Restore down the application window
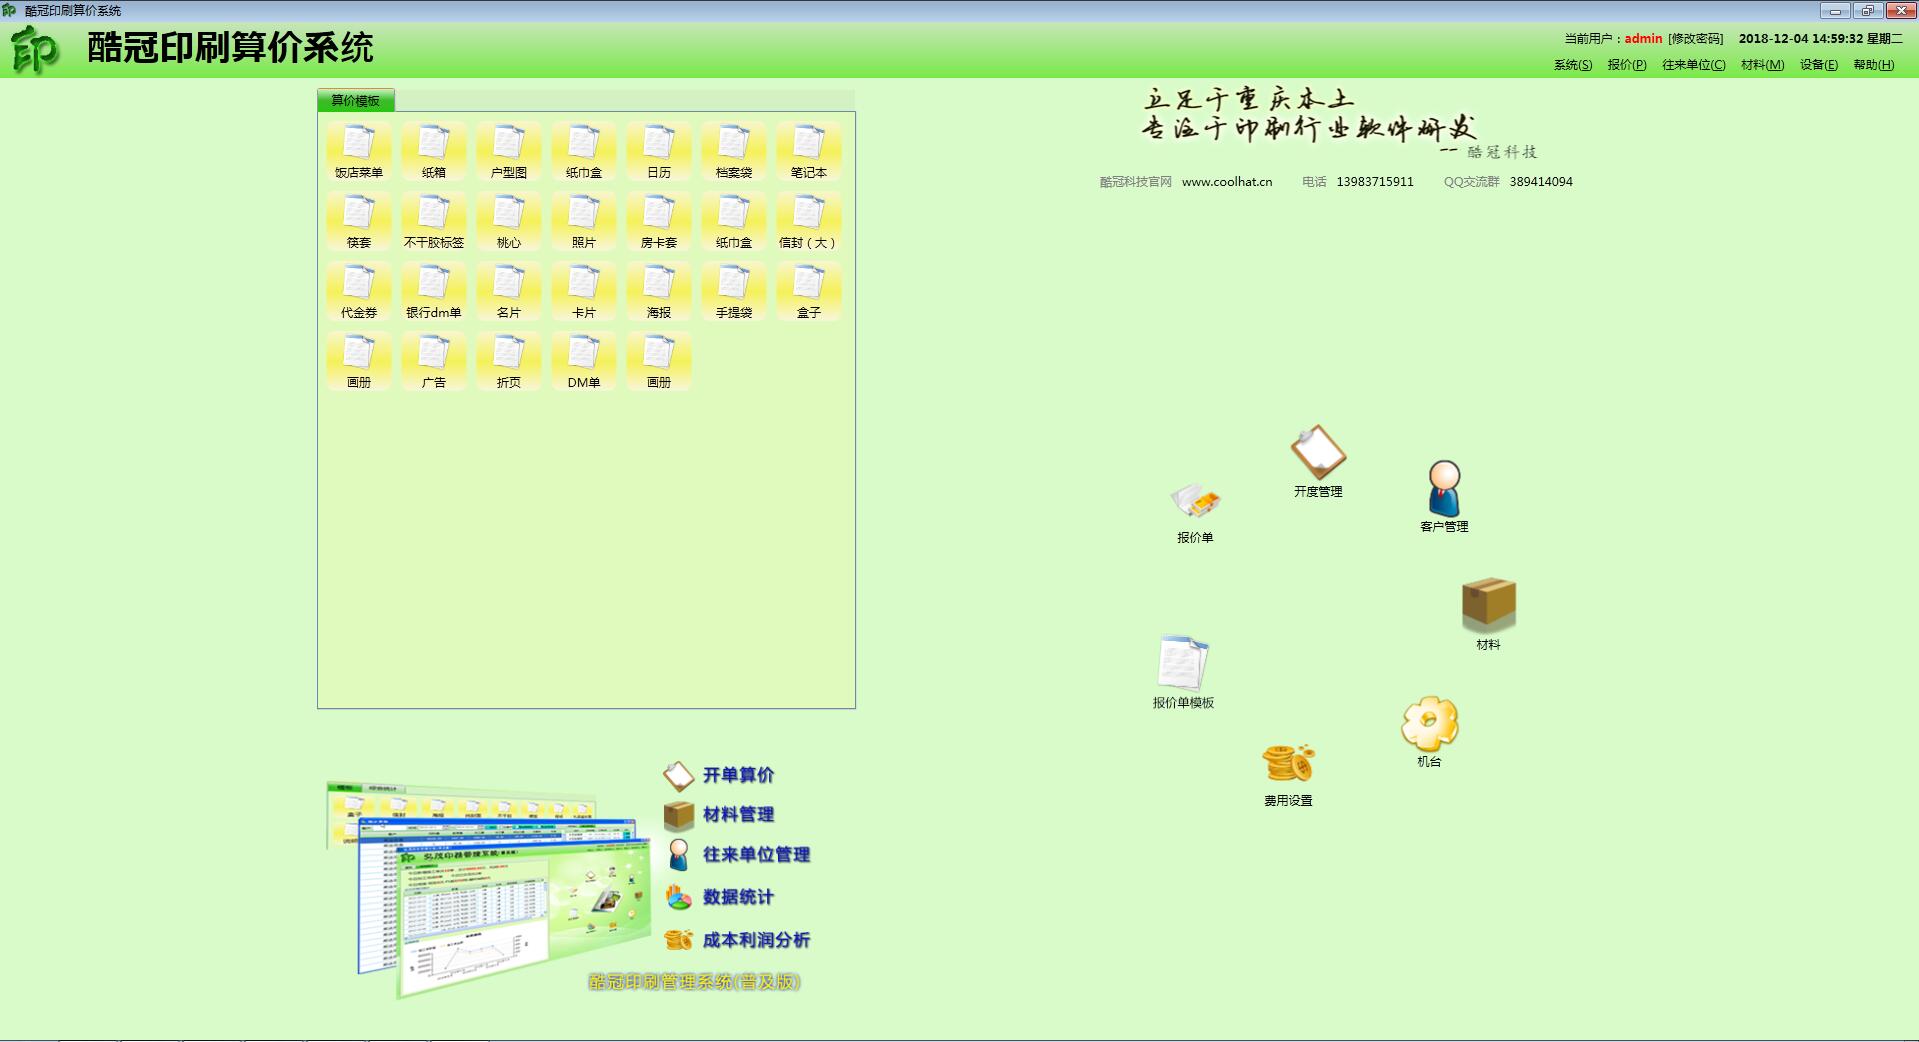Viewport: 1919px width, 1042px height. (1867, 11)
